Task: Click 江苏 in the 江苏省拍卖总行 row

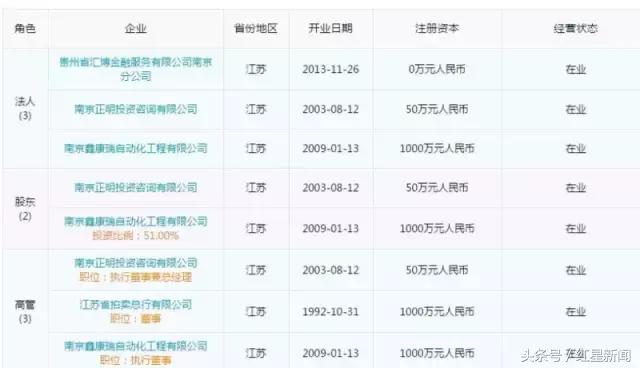Action: tap(256, 312)
